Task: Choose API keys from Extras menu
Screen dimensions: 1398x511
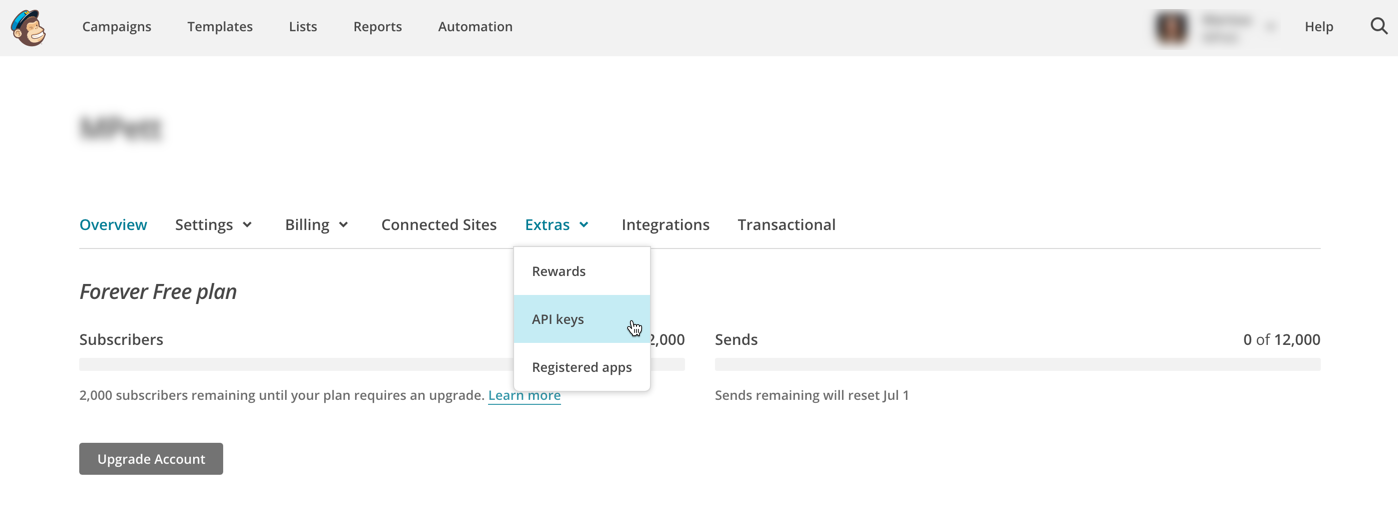Action: pyautogui.click(x=582, y=319)
